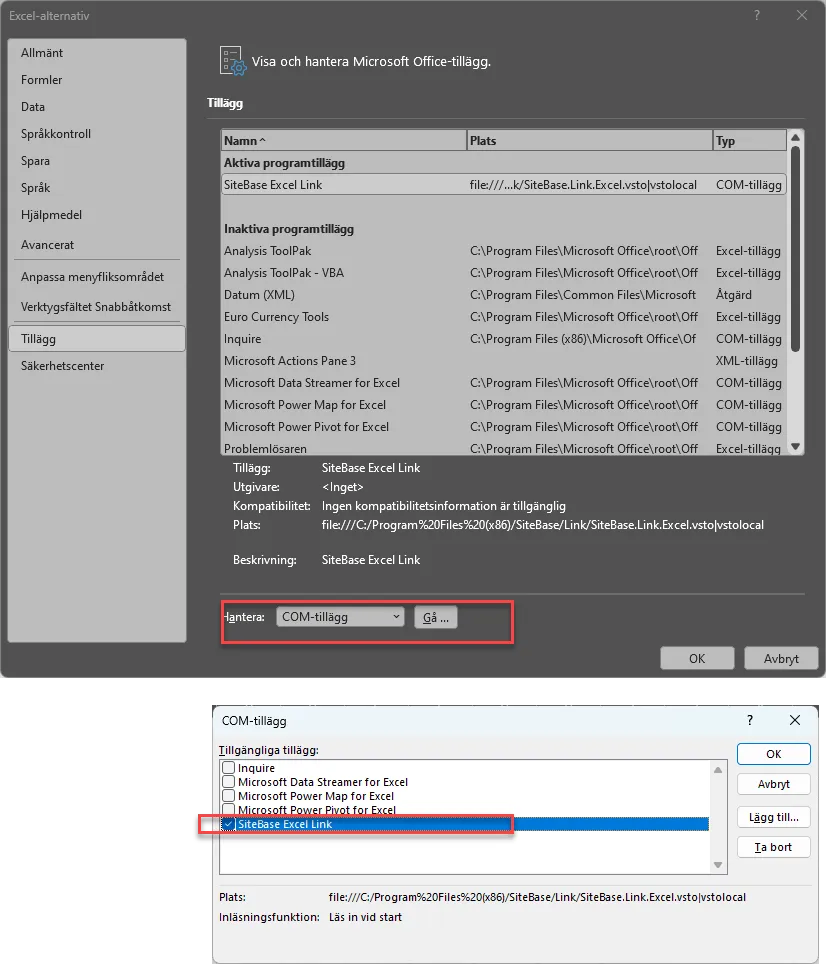Enable Microsoft Data Streamer for Excel checkbox
The image size is (826, 964).
pyautogui.click(x=229, y=781)
